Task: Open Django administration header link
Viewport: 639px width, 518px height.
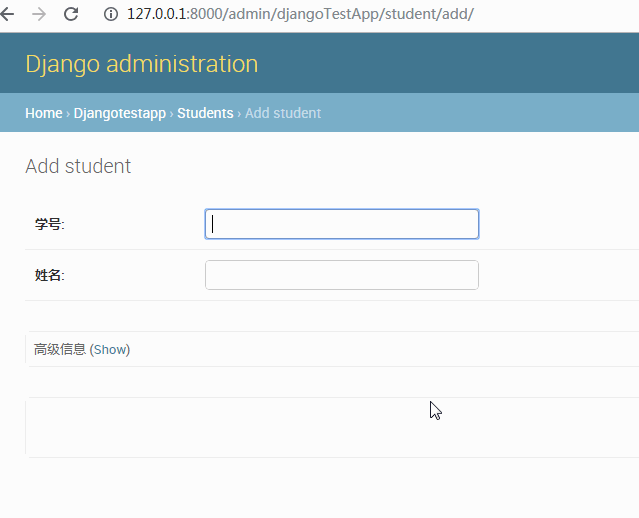Action: point(142,64)
